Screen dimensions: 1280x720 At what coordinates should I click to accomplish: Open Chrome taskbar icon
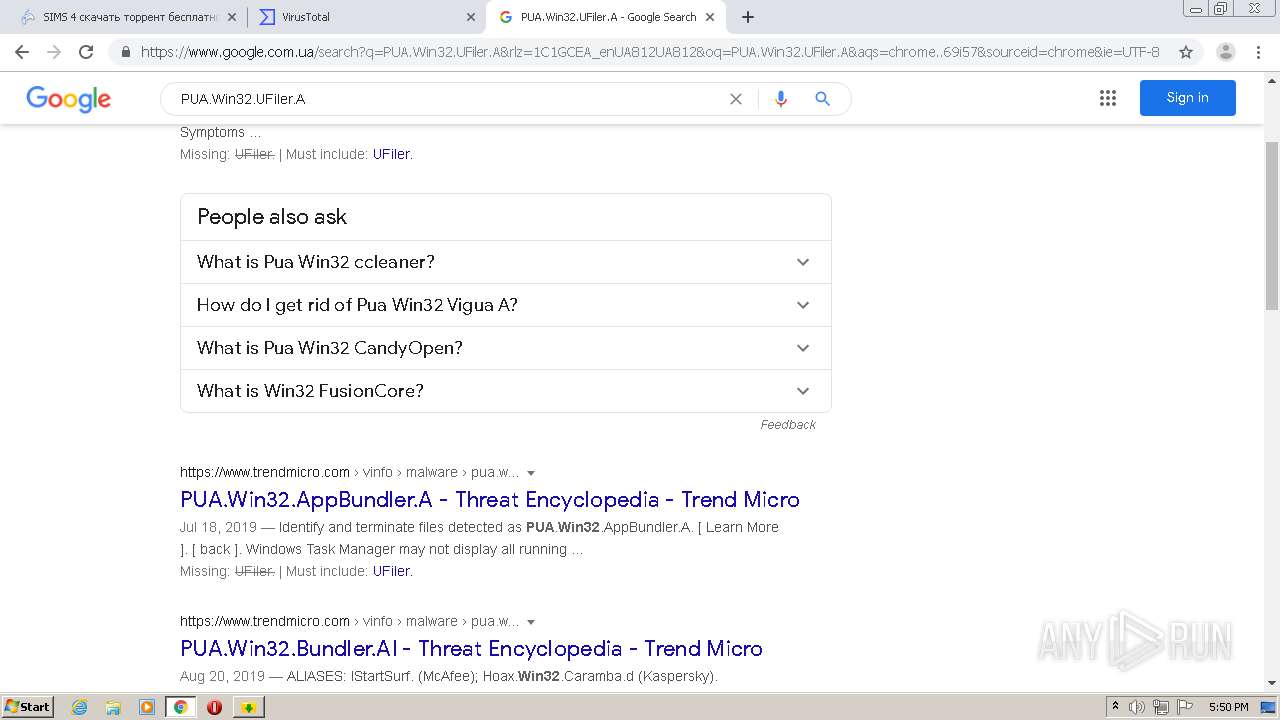point(181,707)
